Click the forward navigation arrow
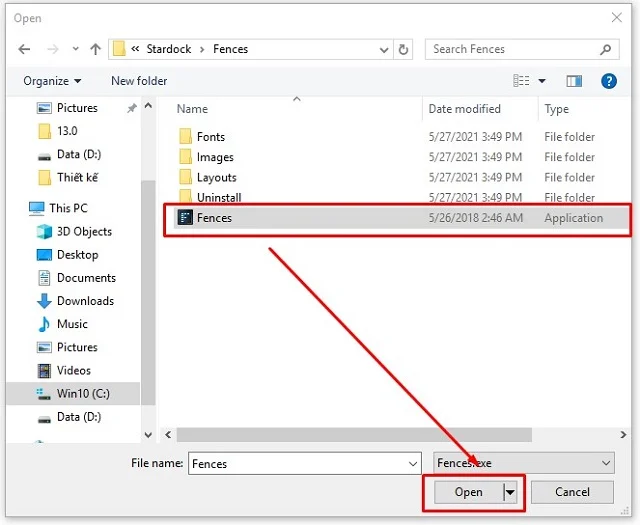Image resolution: width=640 pixels, height=525 pixels. [53, 49]
